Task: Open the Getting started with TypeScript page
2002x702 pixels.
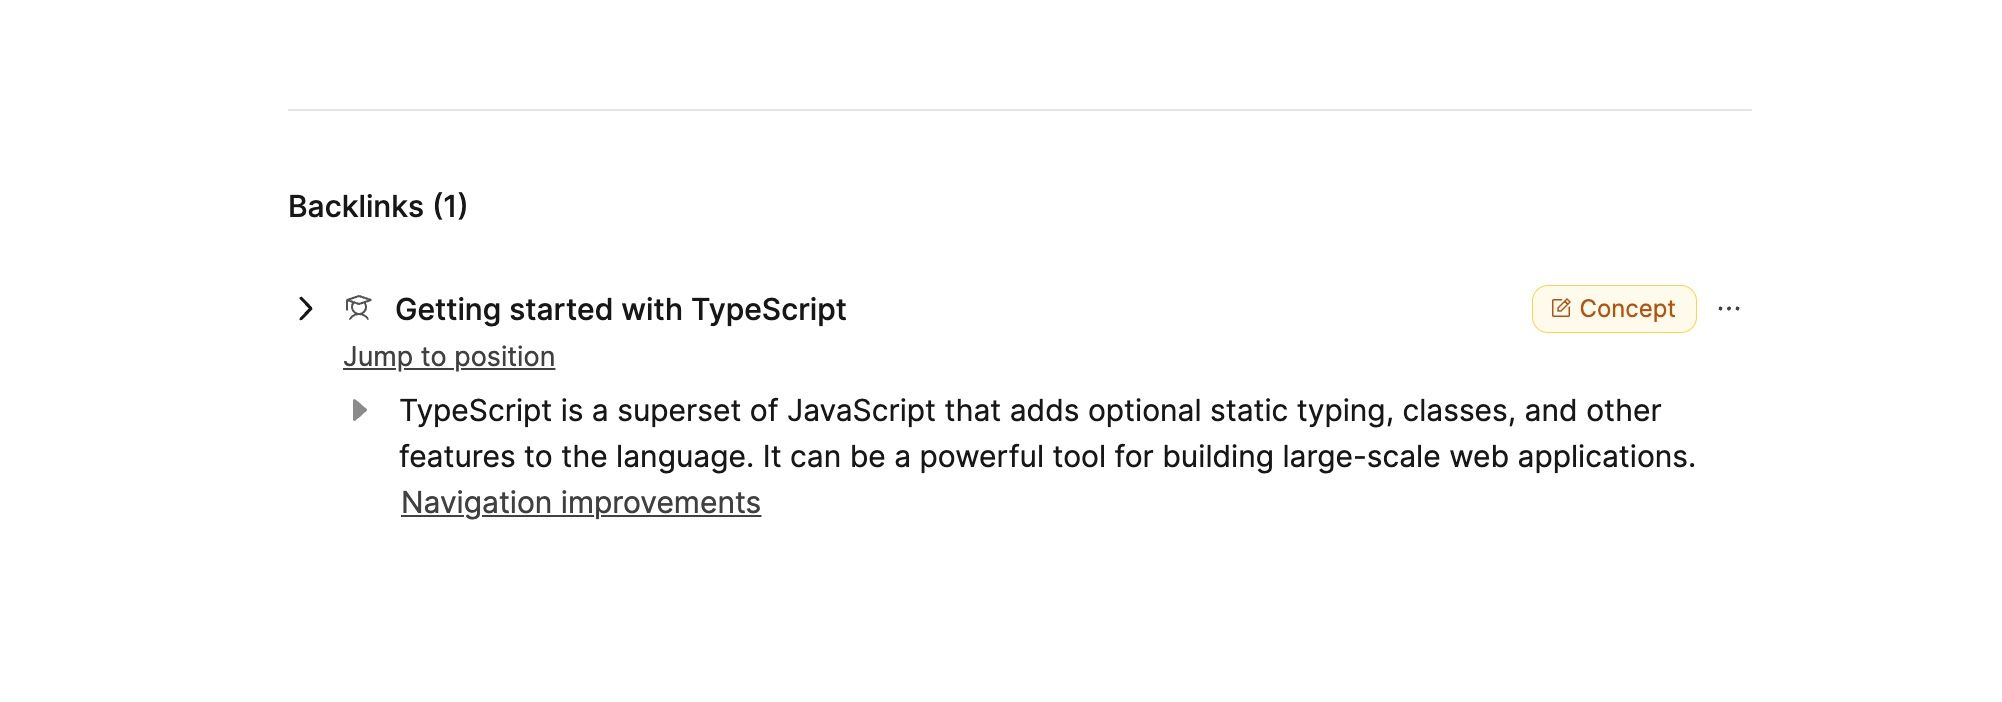Action: coord(620,310)
